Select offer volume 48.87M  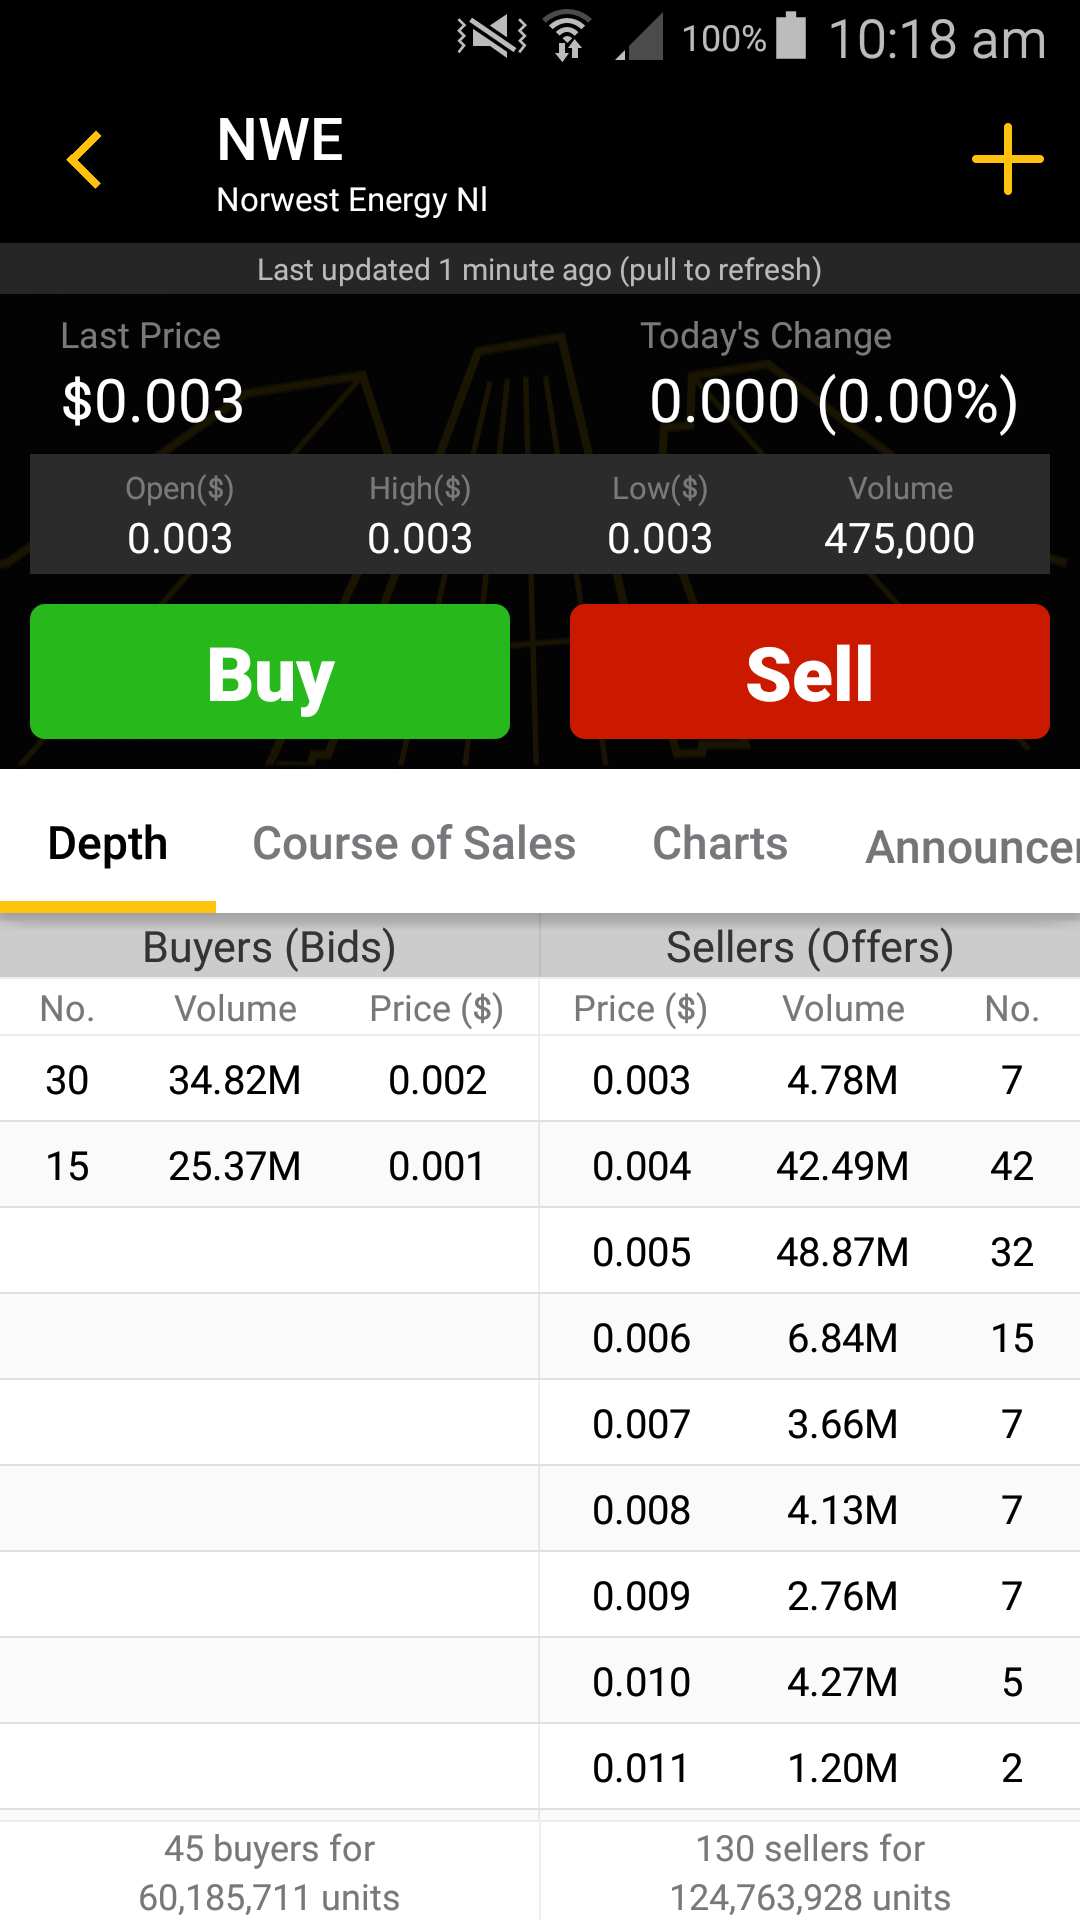tap(843, 1252)
